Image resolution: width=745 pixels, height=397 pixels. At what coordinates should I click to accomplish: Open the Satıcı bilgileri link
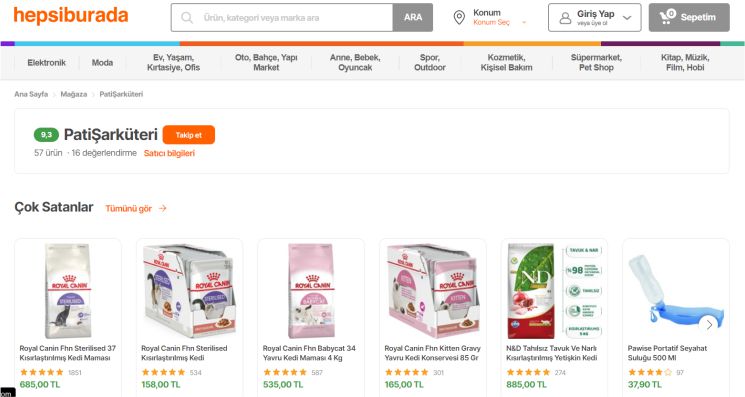[169, 153]
